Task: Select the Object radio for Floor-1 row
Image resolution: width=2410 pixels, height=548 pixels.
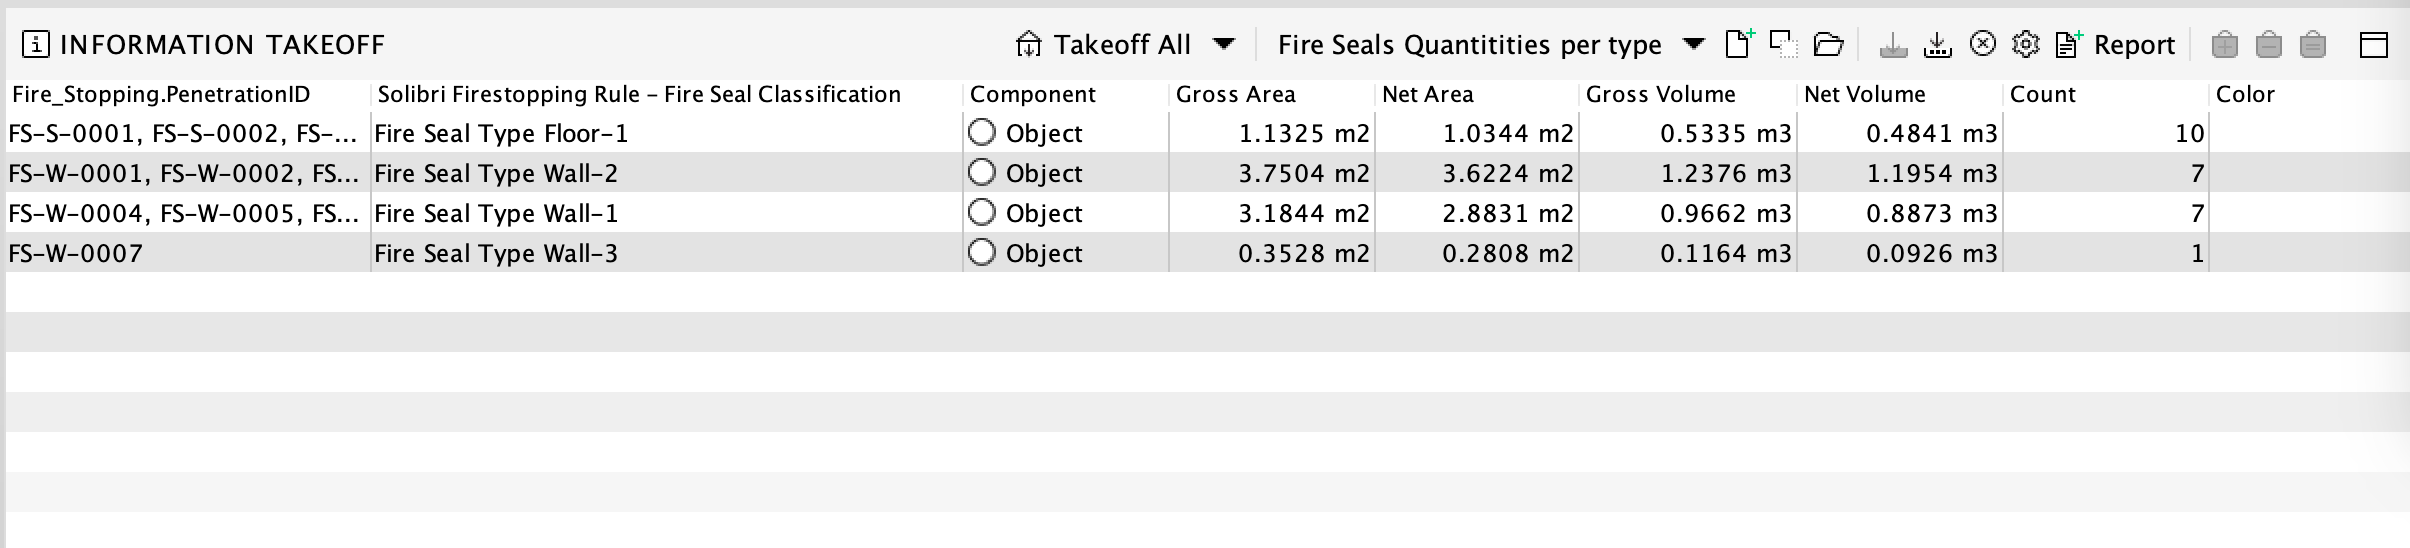Action: [982, 132]
